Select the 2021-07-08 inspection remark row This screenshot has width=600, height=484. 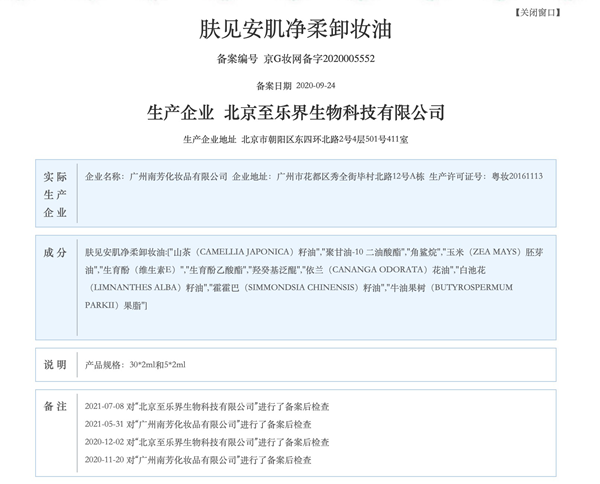click(207, 406)
